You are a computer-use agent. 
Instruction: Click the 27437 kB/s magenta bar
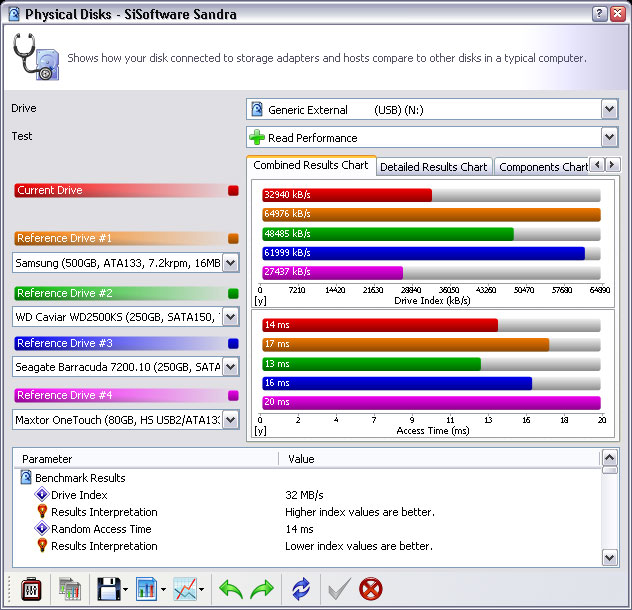point(332,273)
